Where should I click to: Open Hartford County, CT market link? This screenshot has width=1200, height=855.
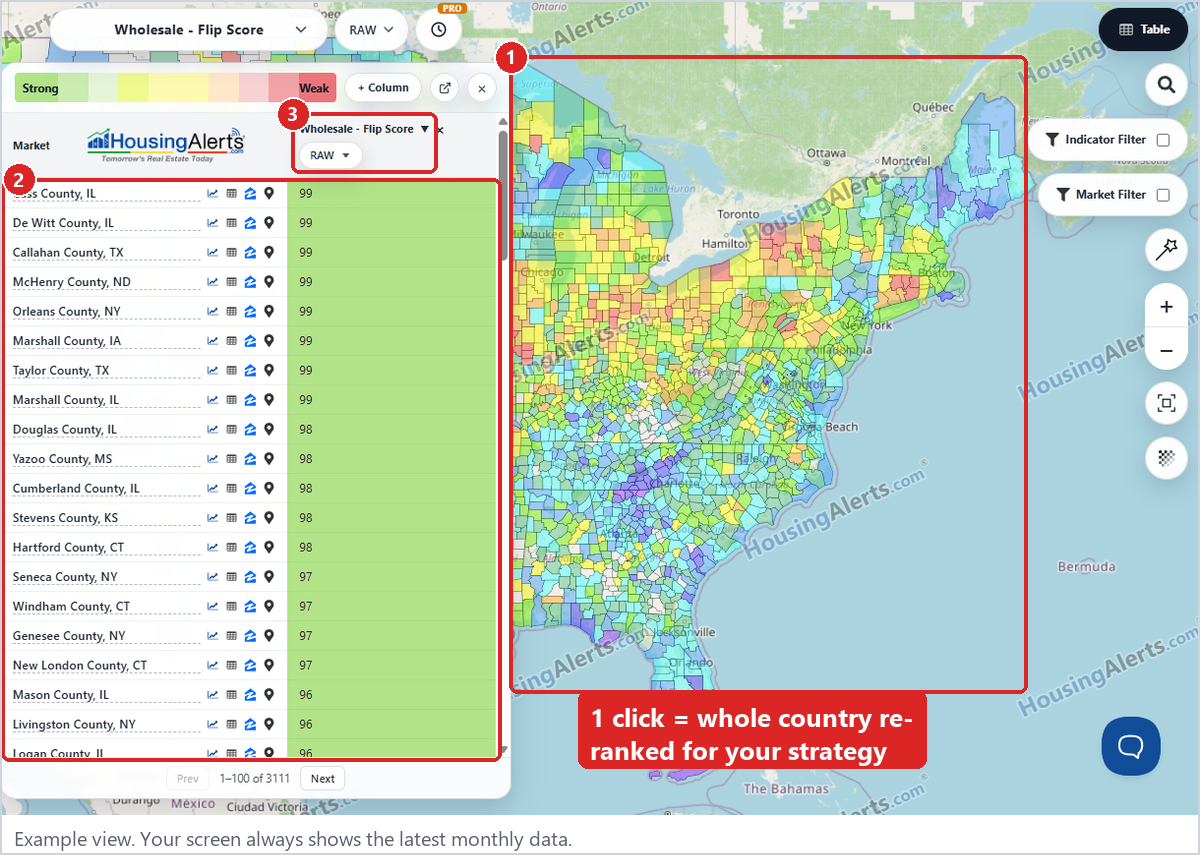(x=69, y=547)
